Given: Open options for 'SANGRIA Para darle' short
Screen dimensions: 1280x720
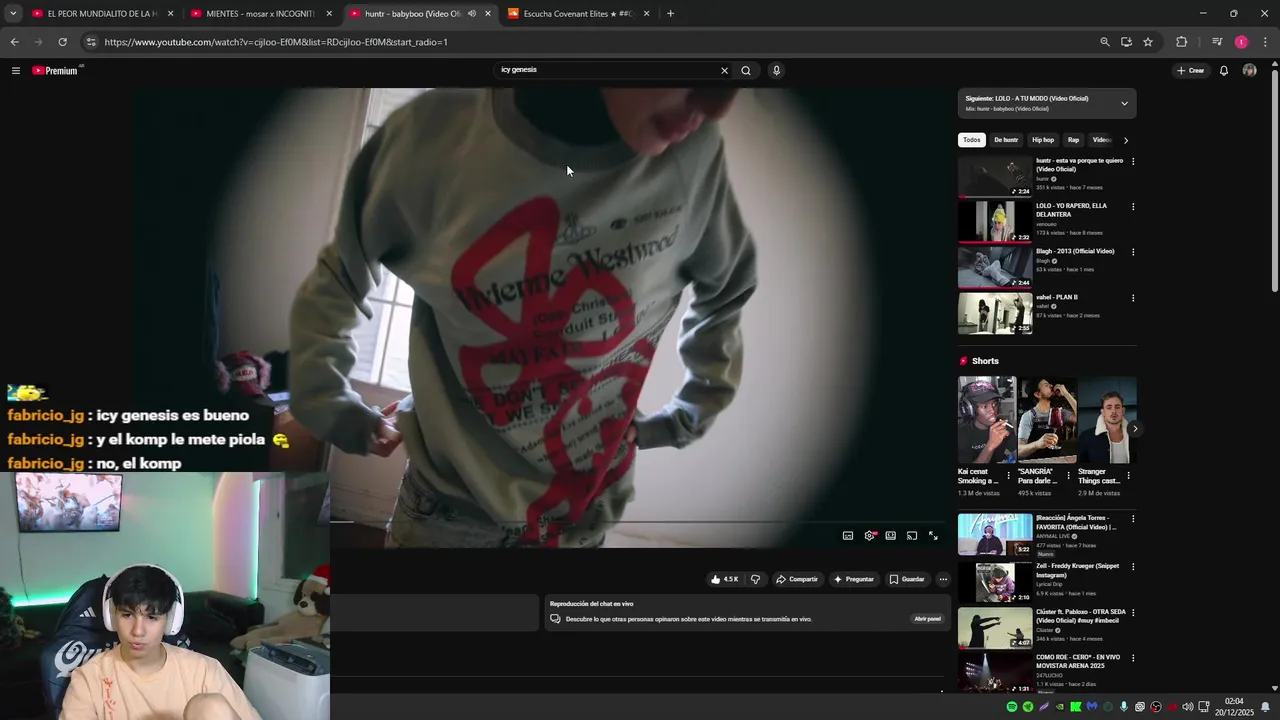Looking at the screenshot, I should tap(1068, 475).
